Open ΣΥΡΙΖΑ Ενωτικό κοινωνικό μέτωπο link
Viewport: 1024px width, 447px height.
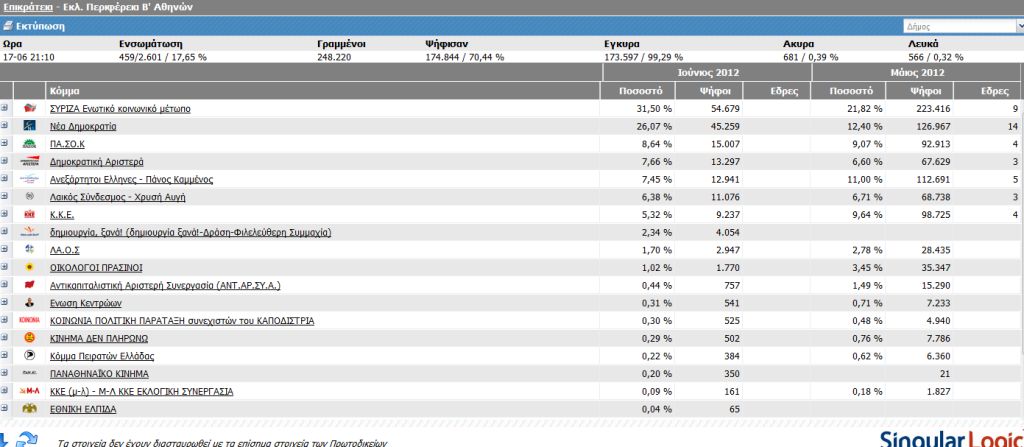120,108
